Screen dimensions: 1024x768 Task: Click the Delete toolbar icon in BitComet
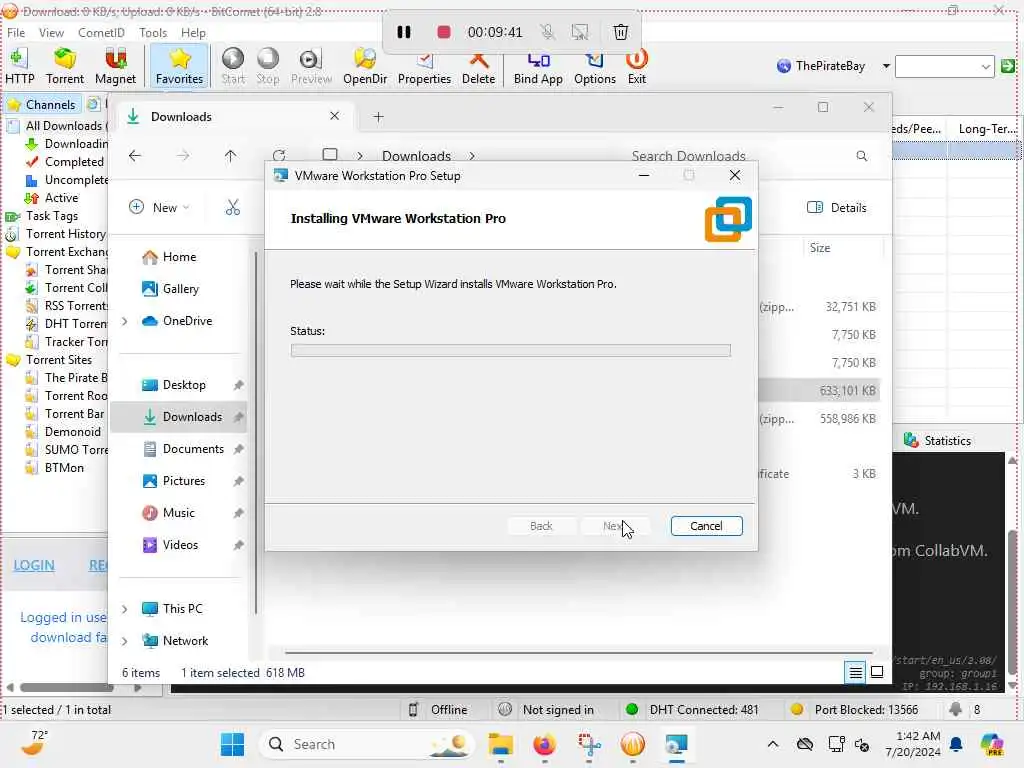click(479, 66)
